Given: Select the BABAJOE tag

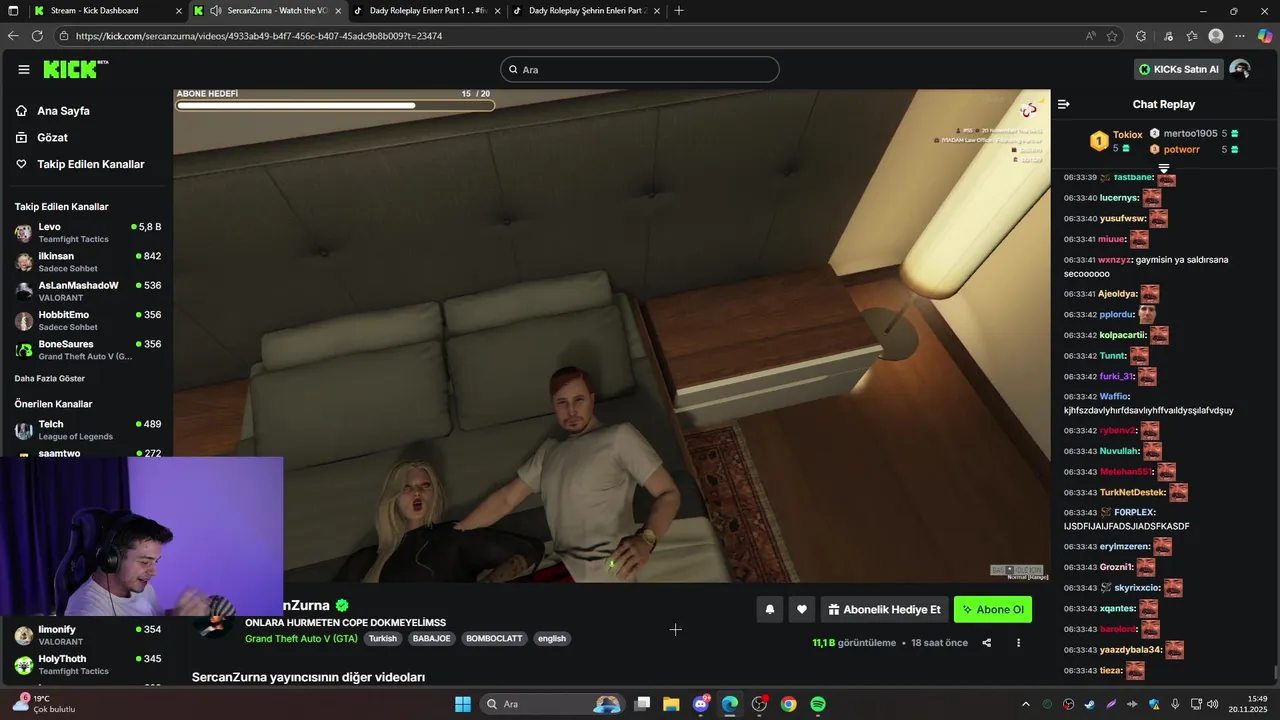Looking at the screenshot, I should point(431,638).
